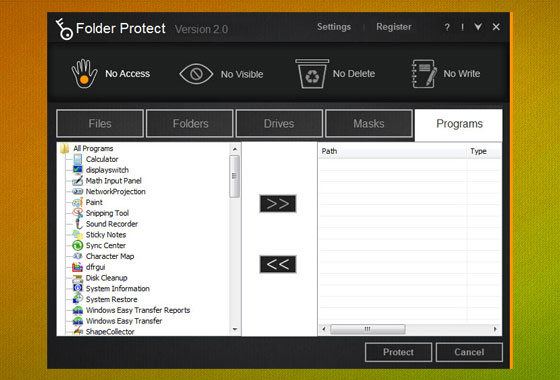The width and height of the screenshot is (560, 380).
Task: Select Windows Easy Transfer in the tree
Action: click(124, 321)
